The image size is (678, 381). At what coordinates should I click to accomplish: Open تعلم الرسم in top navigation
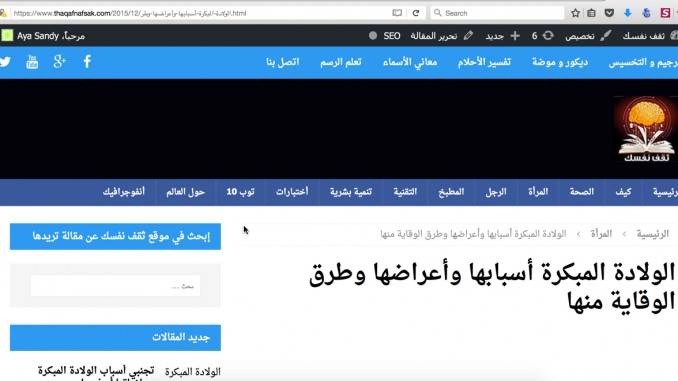[x=341, y=62]
